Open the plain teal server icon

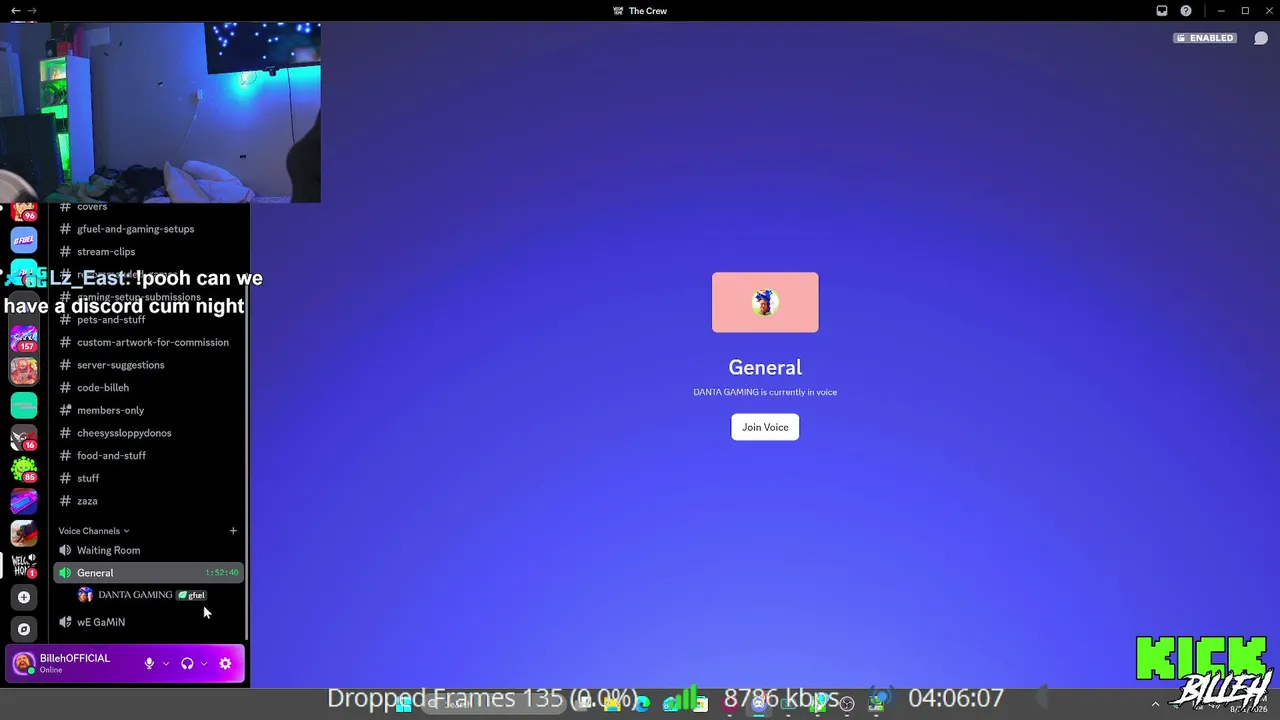pyautogui.click(x=24, y=405)
